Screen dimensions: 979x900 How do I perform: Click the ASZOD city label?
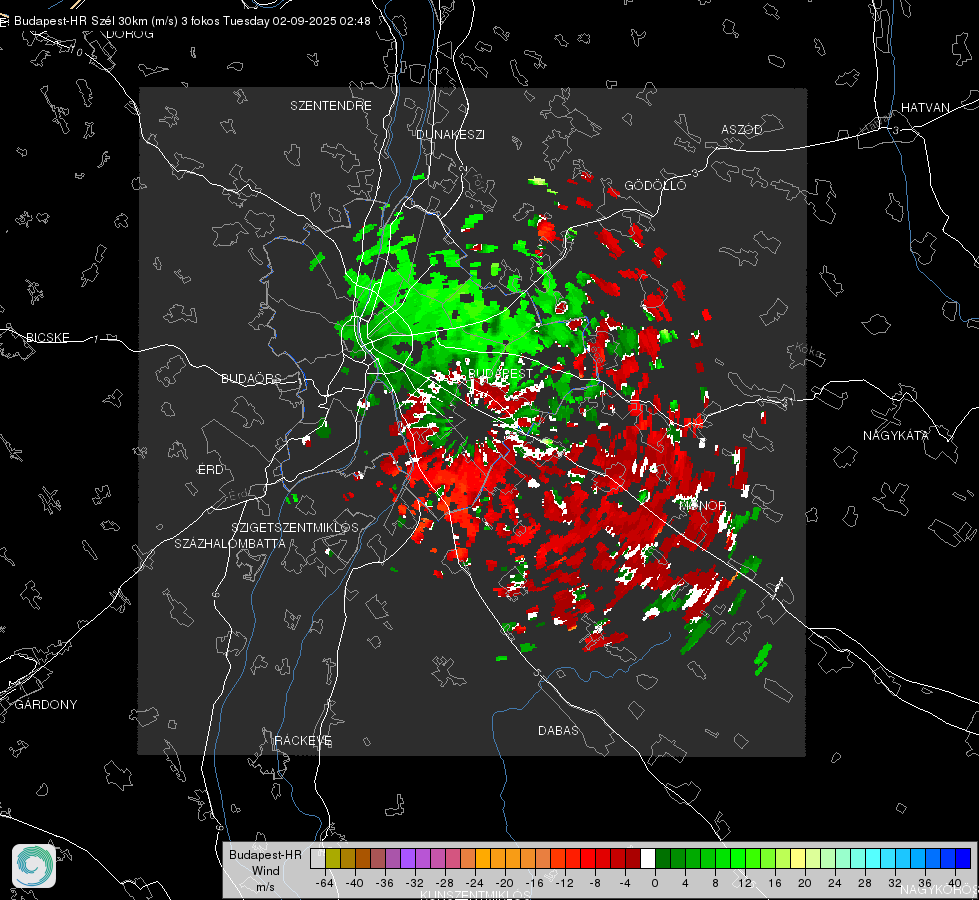(742, 129)
